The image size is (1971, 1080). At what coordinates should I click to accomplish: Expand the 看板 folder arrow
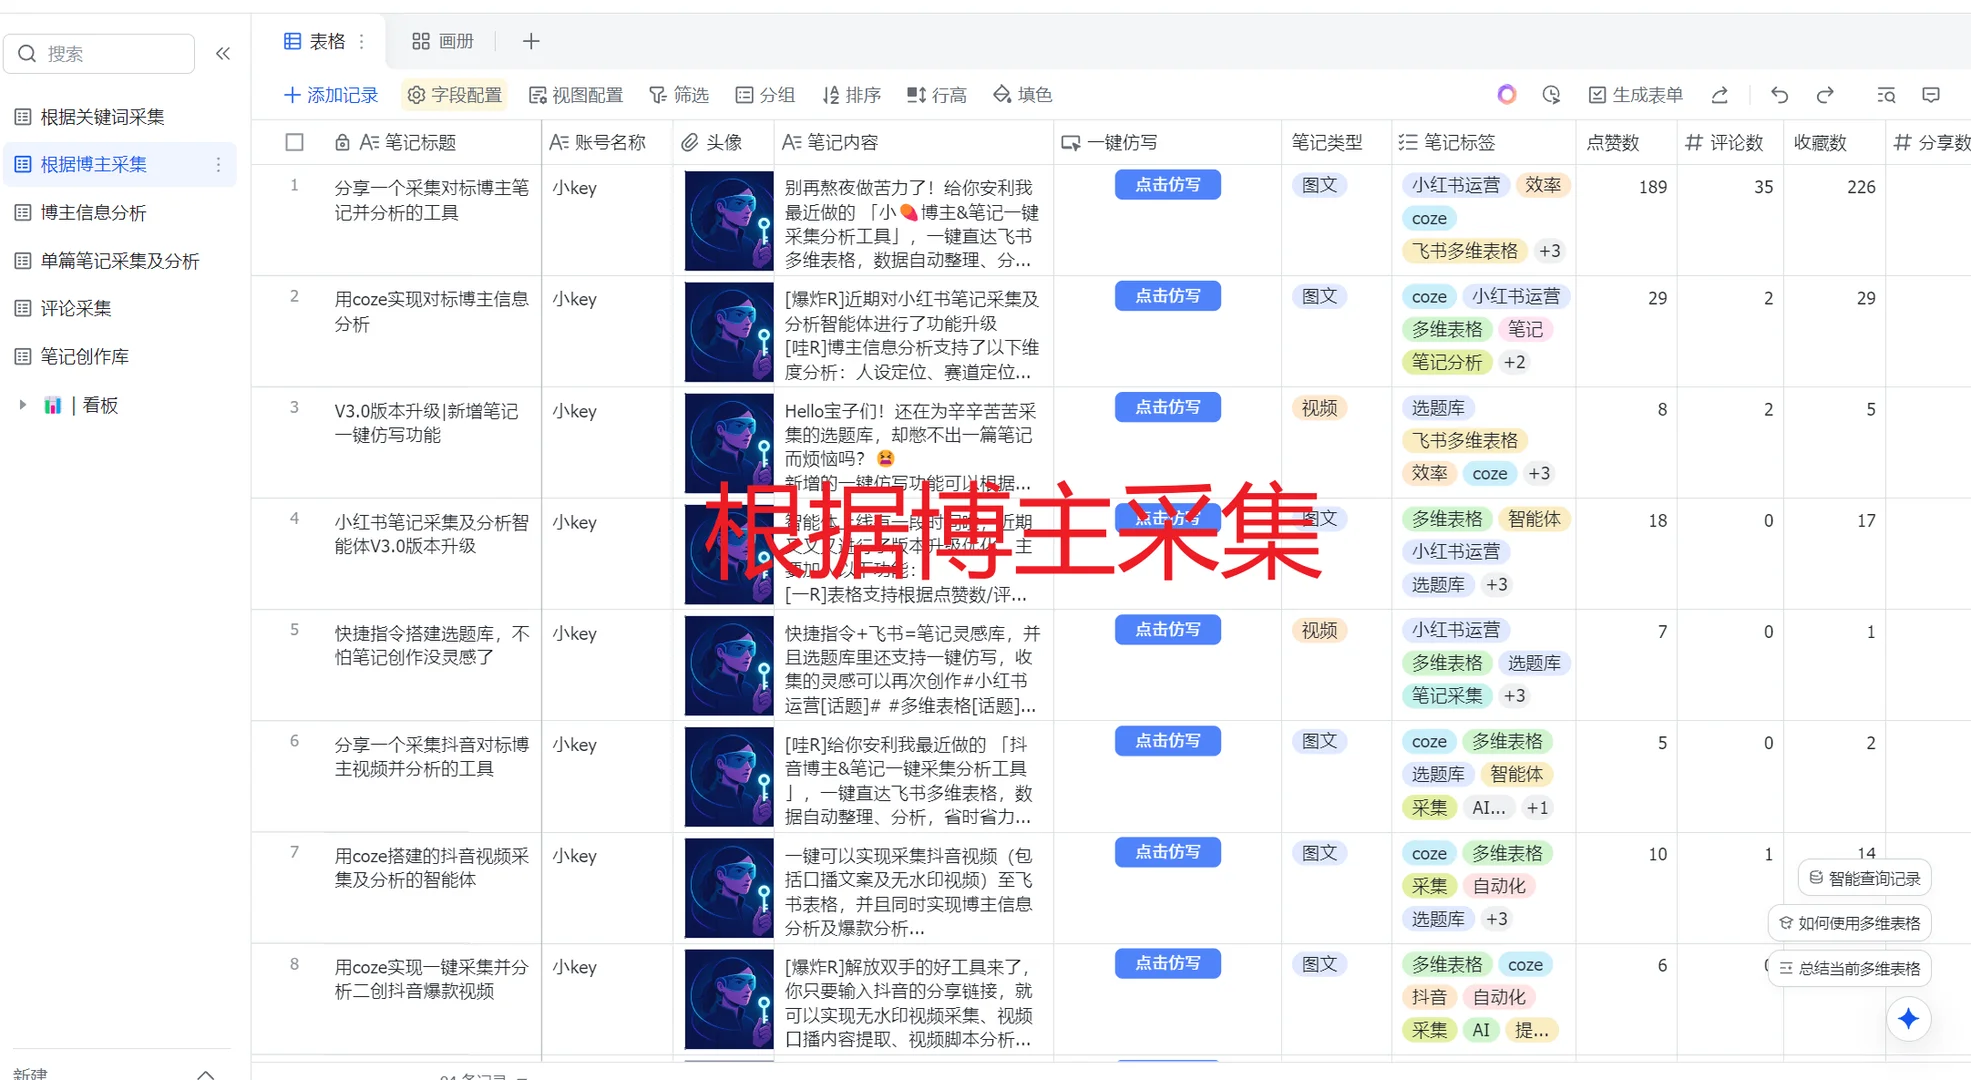[22, 405]
